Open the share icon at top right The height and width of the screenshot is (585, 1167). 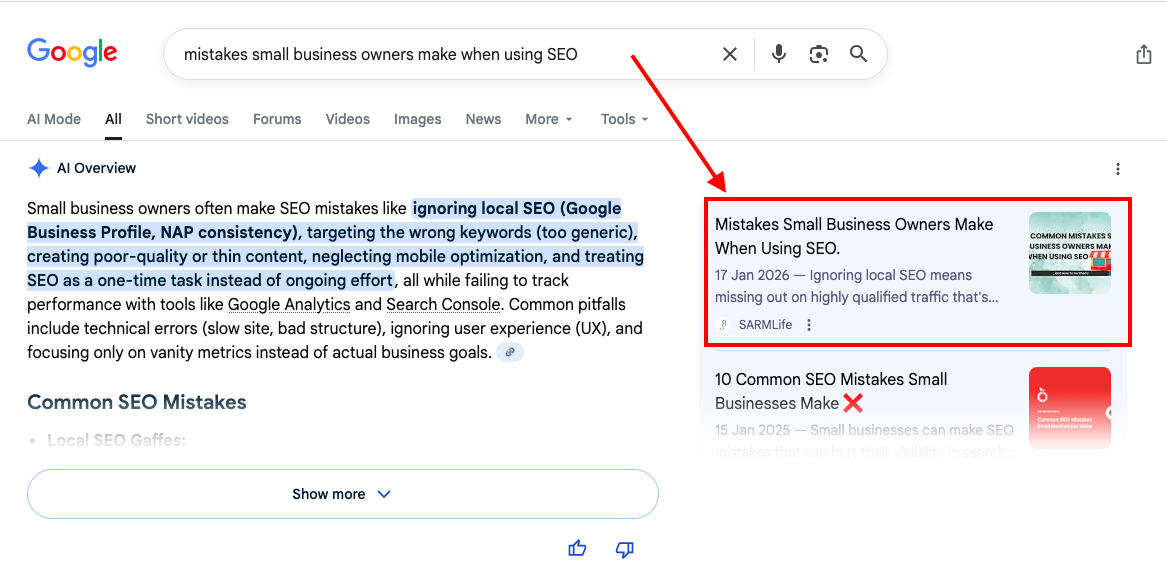coord(1144,54)
